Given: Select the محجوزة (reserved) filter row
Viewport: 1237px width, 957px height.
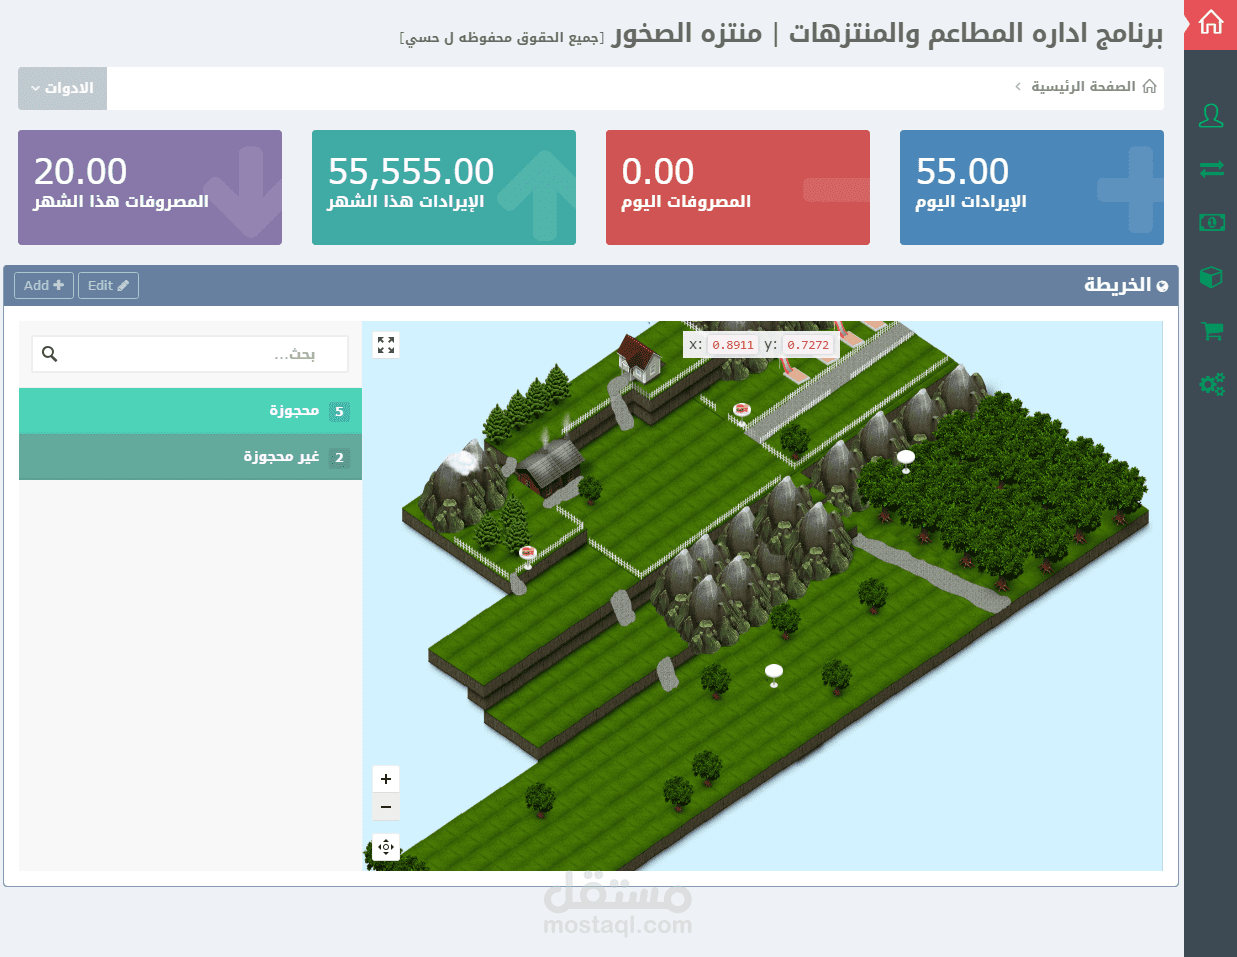Looking at the screenshot, I should (x=190, y=410).
